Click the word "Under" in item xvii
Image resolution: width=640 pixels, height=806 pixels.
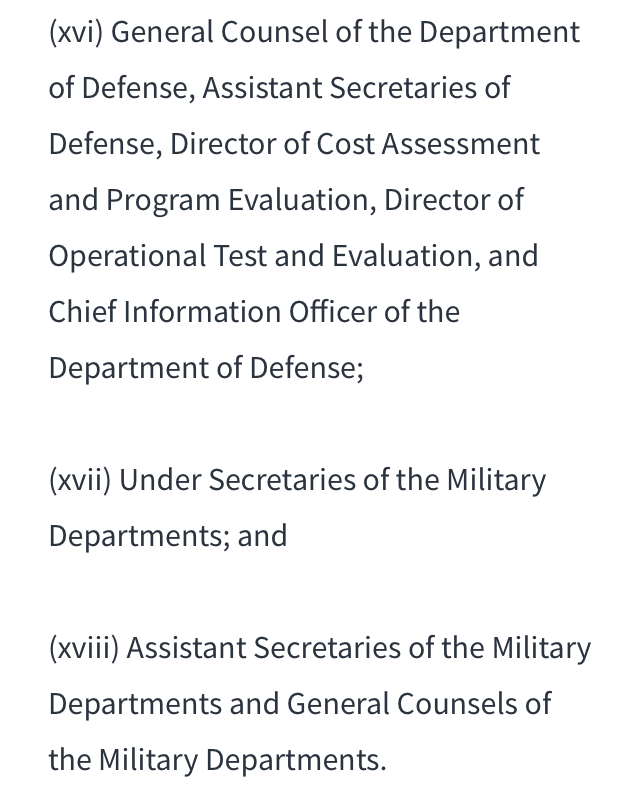[x=160, y=481]
